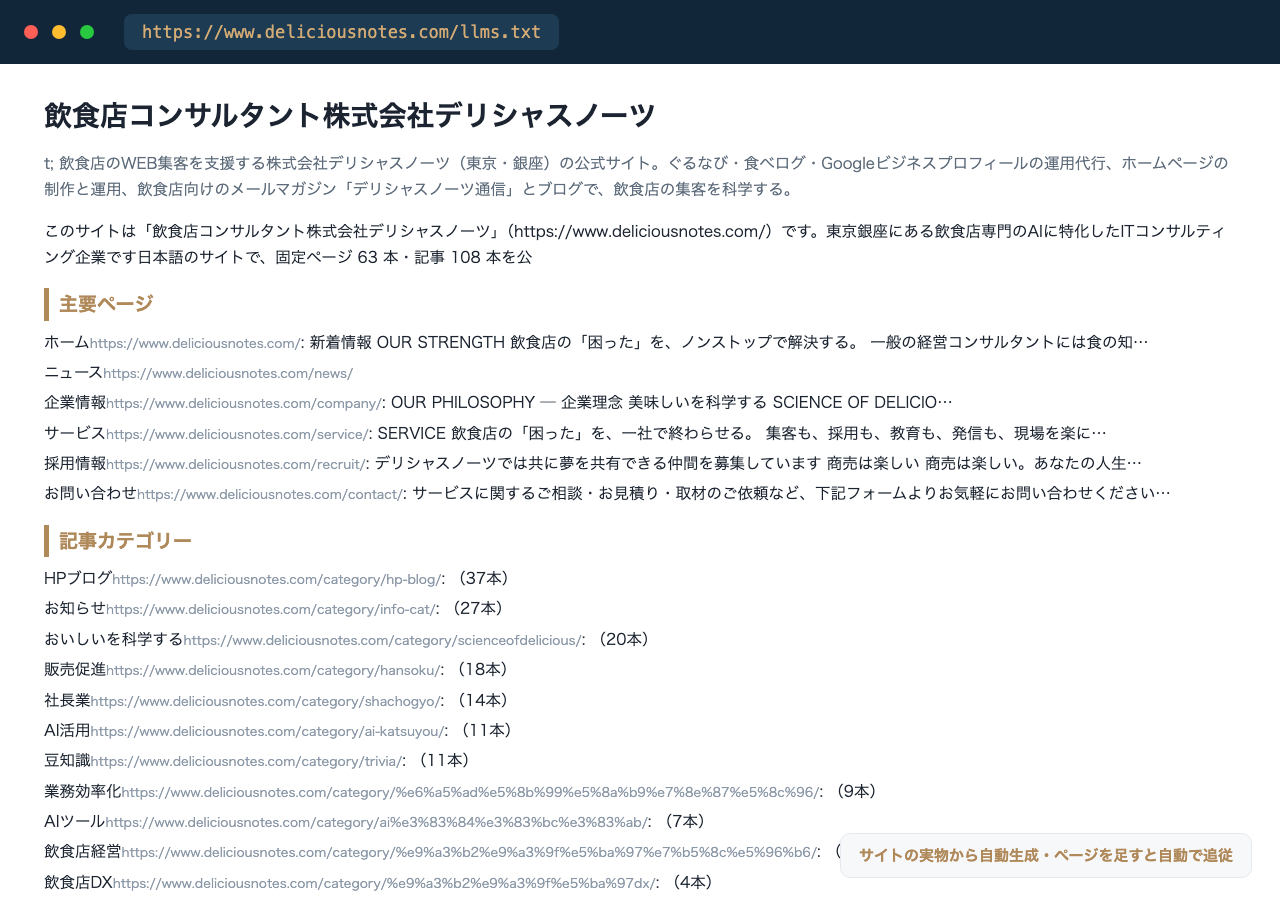Viewport: 1280px width, 900px height.
Task: Click the yellow minimize window dot
Action: click(59, 32)
